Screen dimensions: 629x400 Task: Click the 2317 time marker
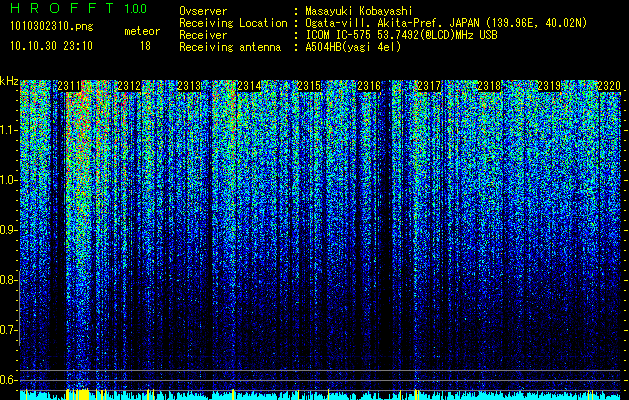click(x=429, y=86)
